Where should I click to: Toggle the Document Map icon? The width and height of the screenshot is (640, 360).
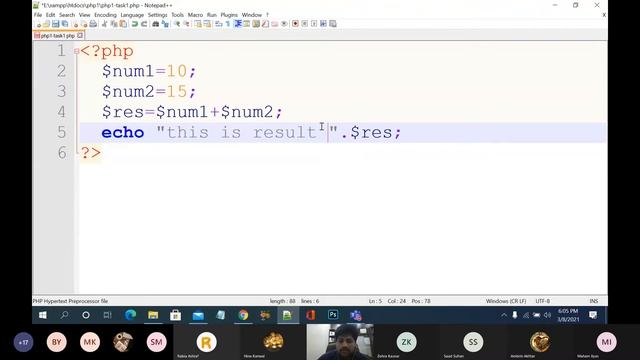[x=256, y=24]
